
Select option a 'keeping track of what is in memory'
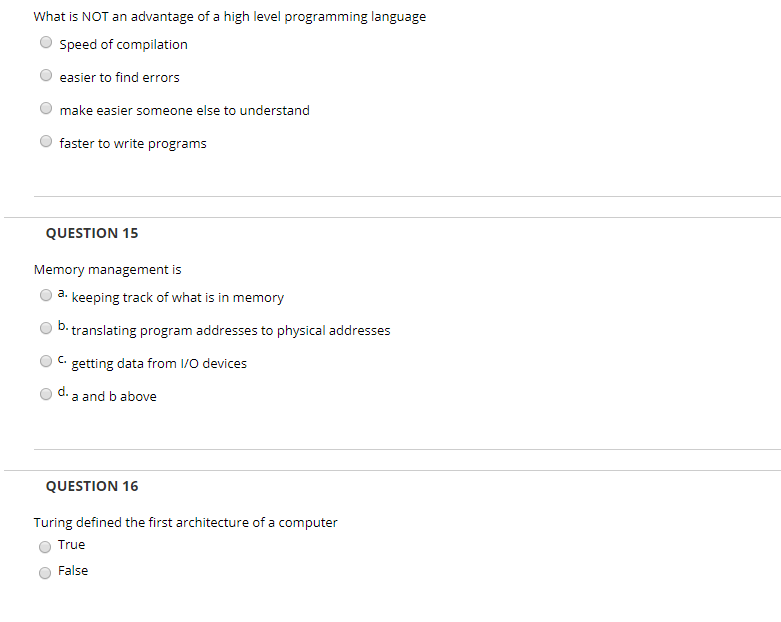click(x=46, y=295)
